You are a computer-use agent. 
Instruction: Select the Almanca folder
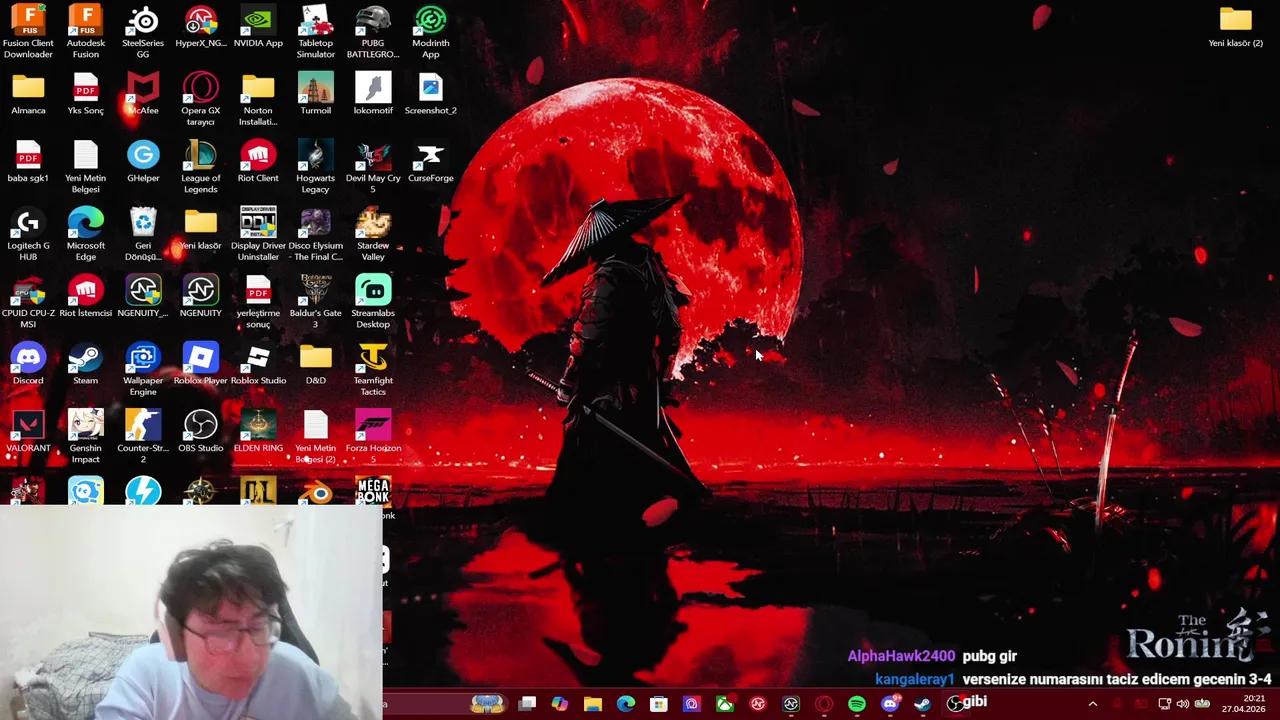point(28,94)
